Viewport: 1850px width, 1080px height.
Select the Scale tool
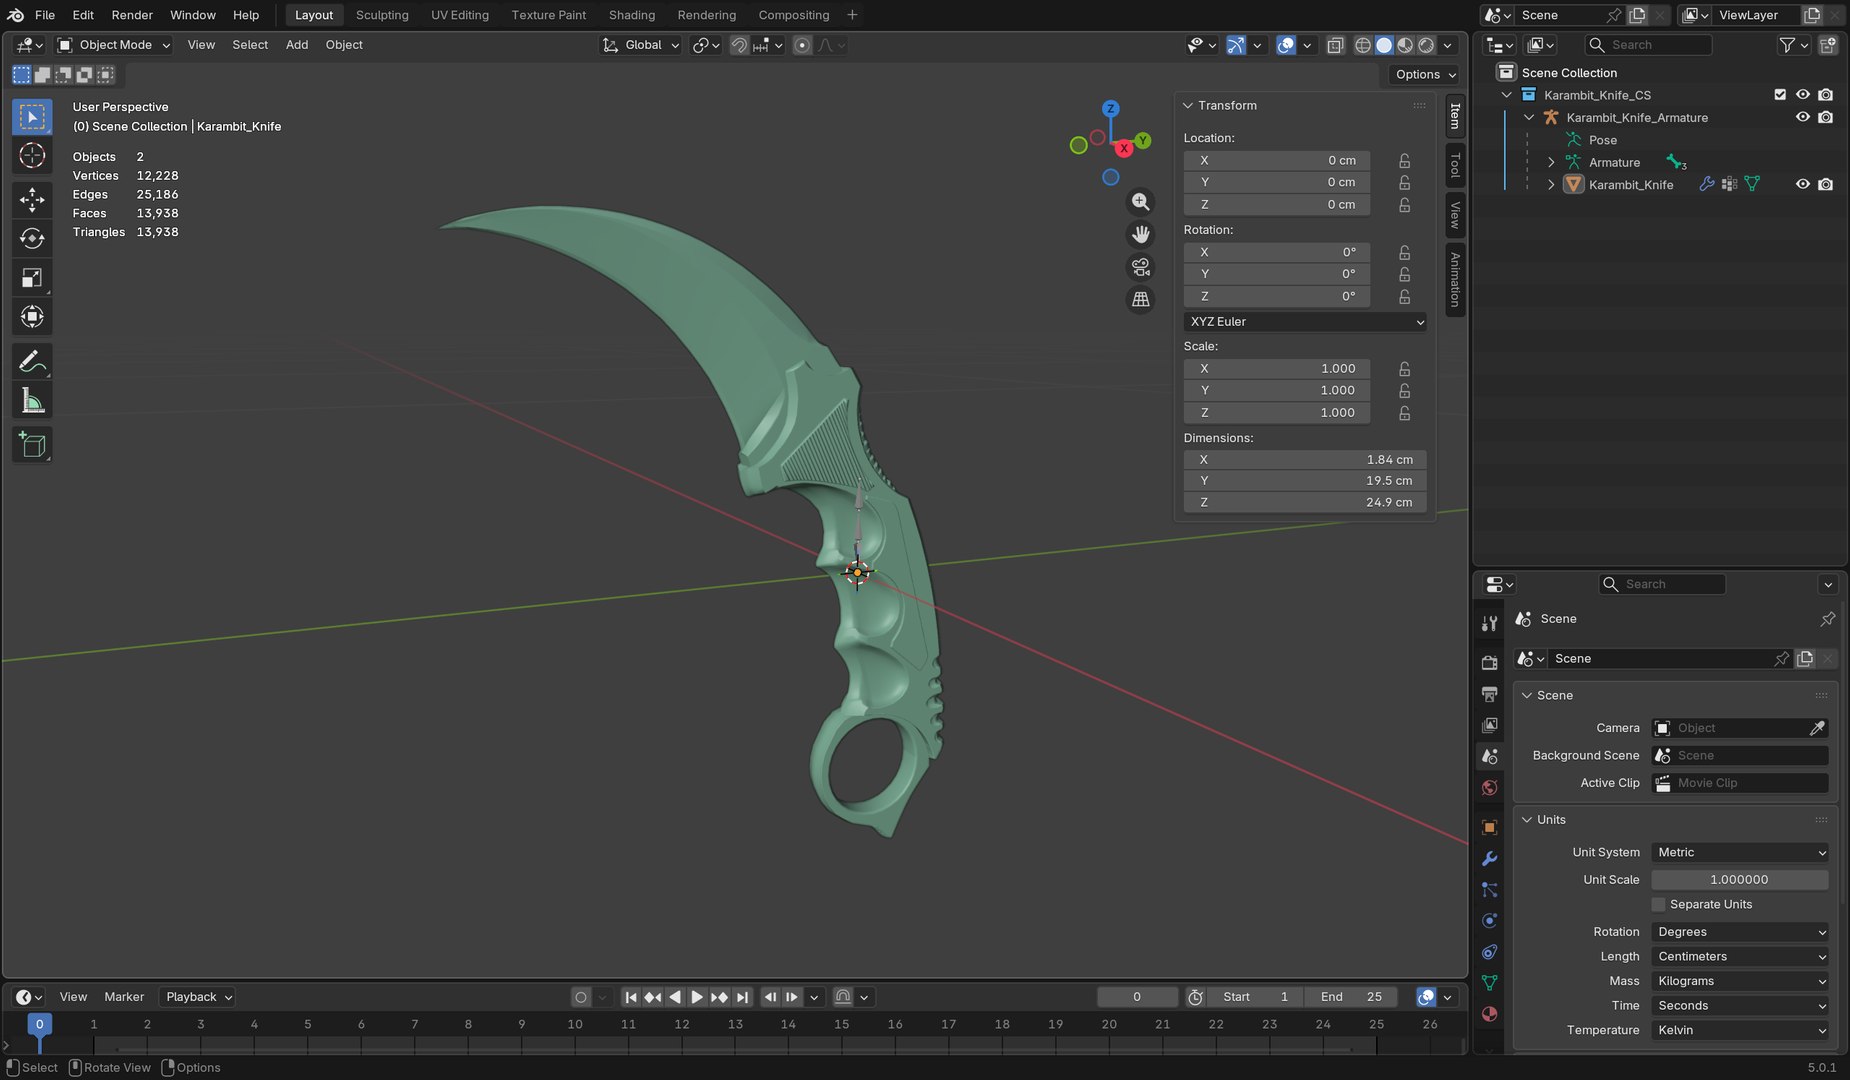[32, 278]
